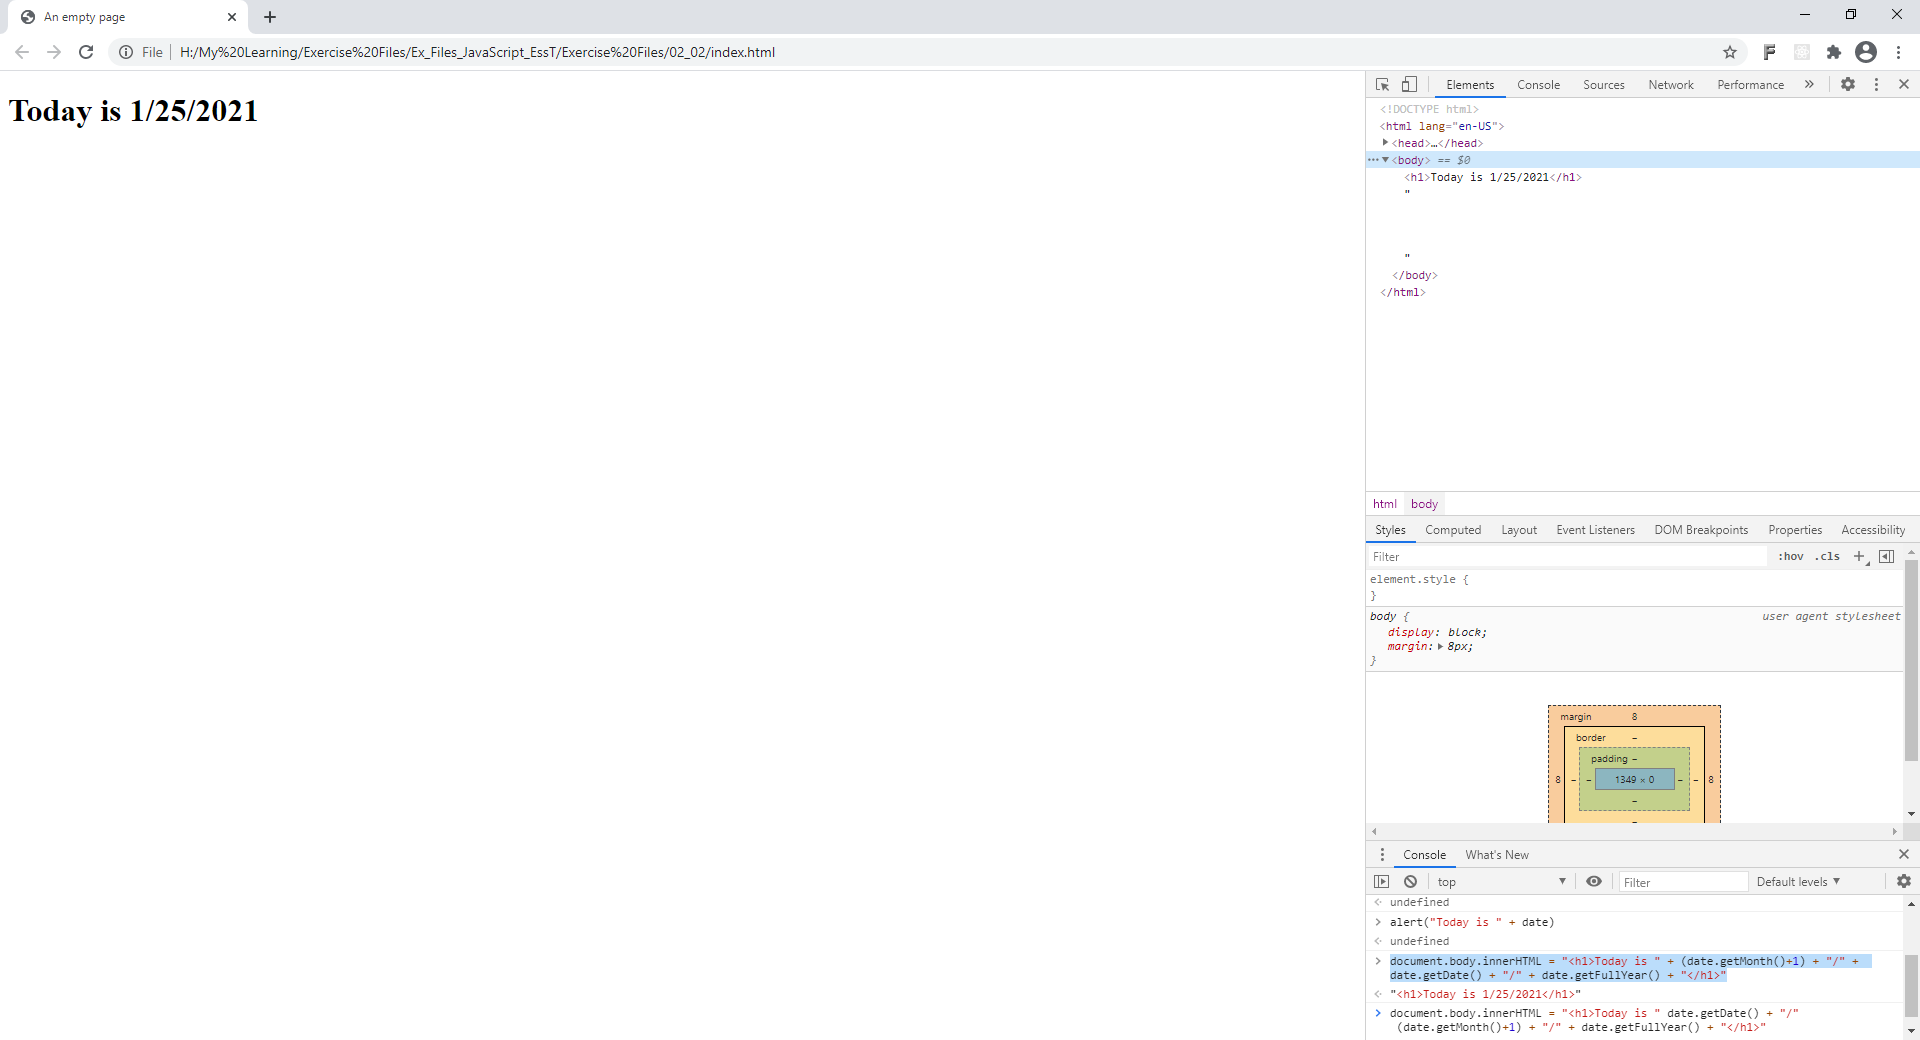Click the site information icon in address bar

(126, 52)
